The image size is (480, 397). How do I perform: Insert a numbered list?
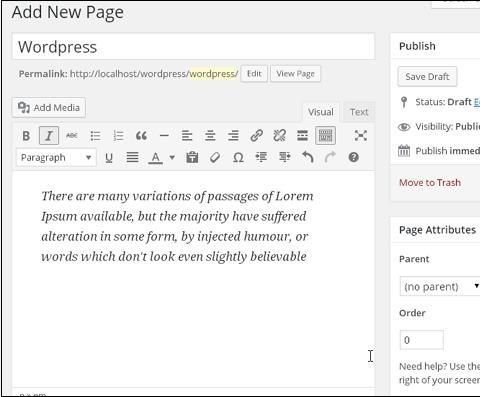pos(118,136)
